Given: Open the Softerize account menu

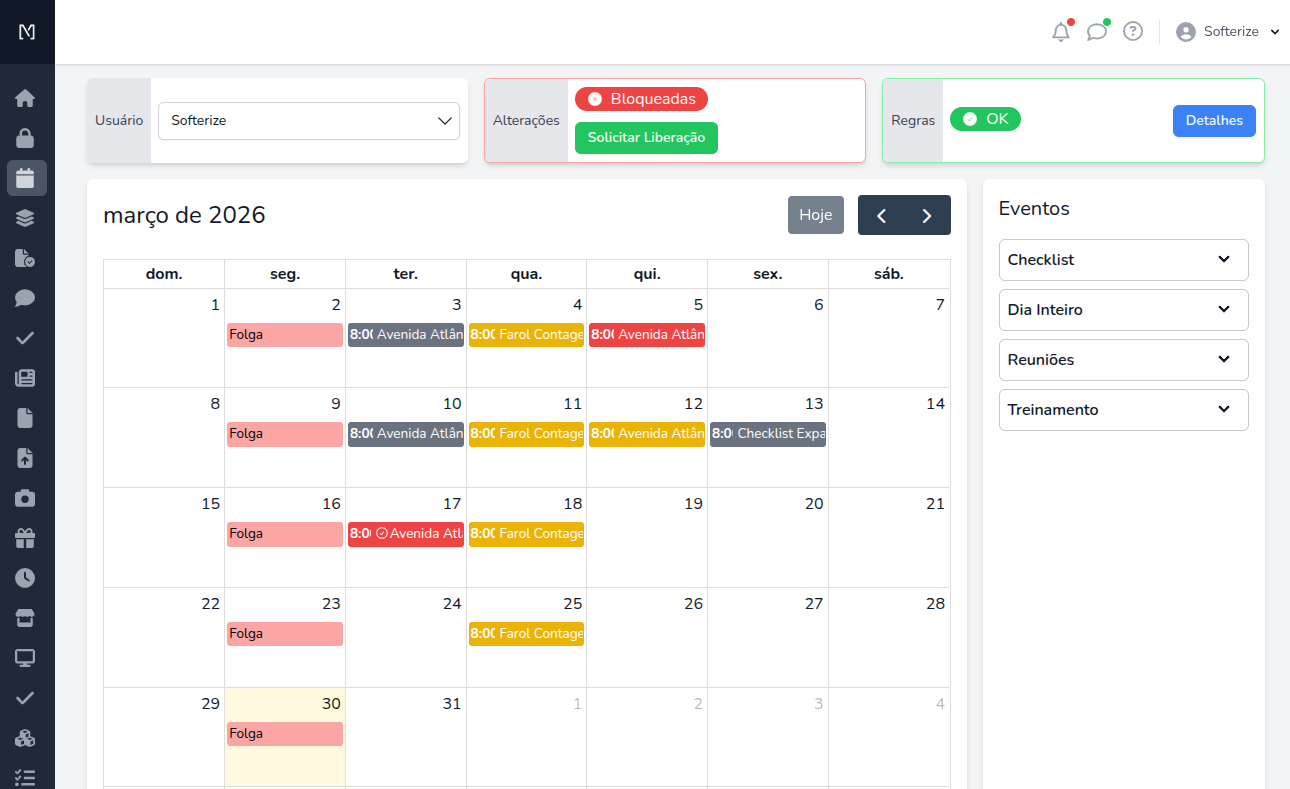Looking at the screenshot, I should point(1227,31).
